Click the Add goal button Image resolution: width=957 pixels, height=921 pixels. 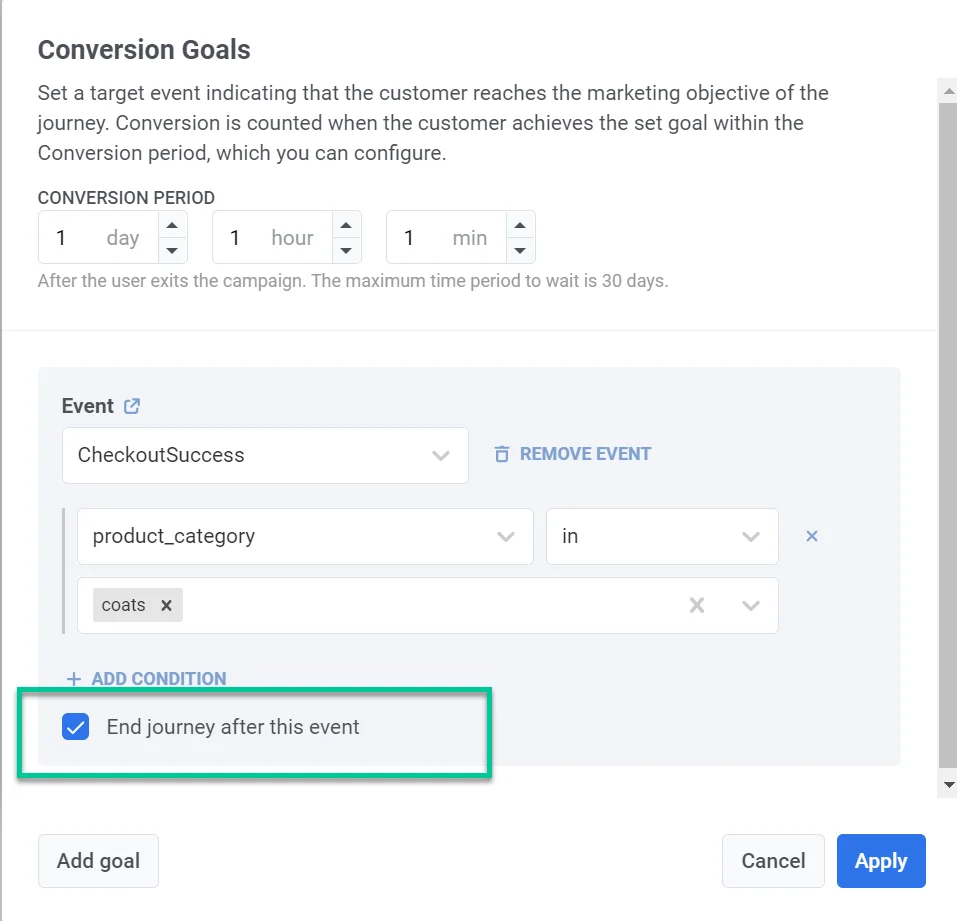(98, 861)
